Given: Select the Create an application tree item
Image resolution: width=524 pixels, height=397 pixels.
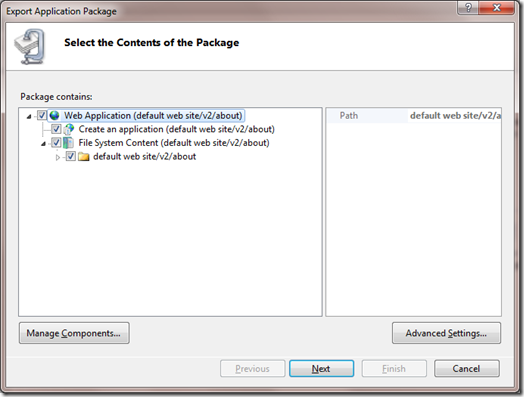Looking at the screenshot, I should [x=176, y=129].
